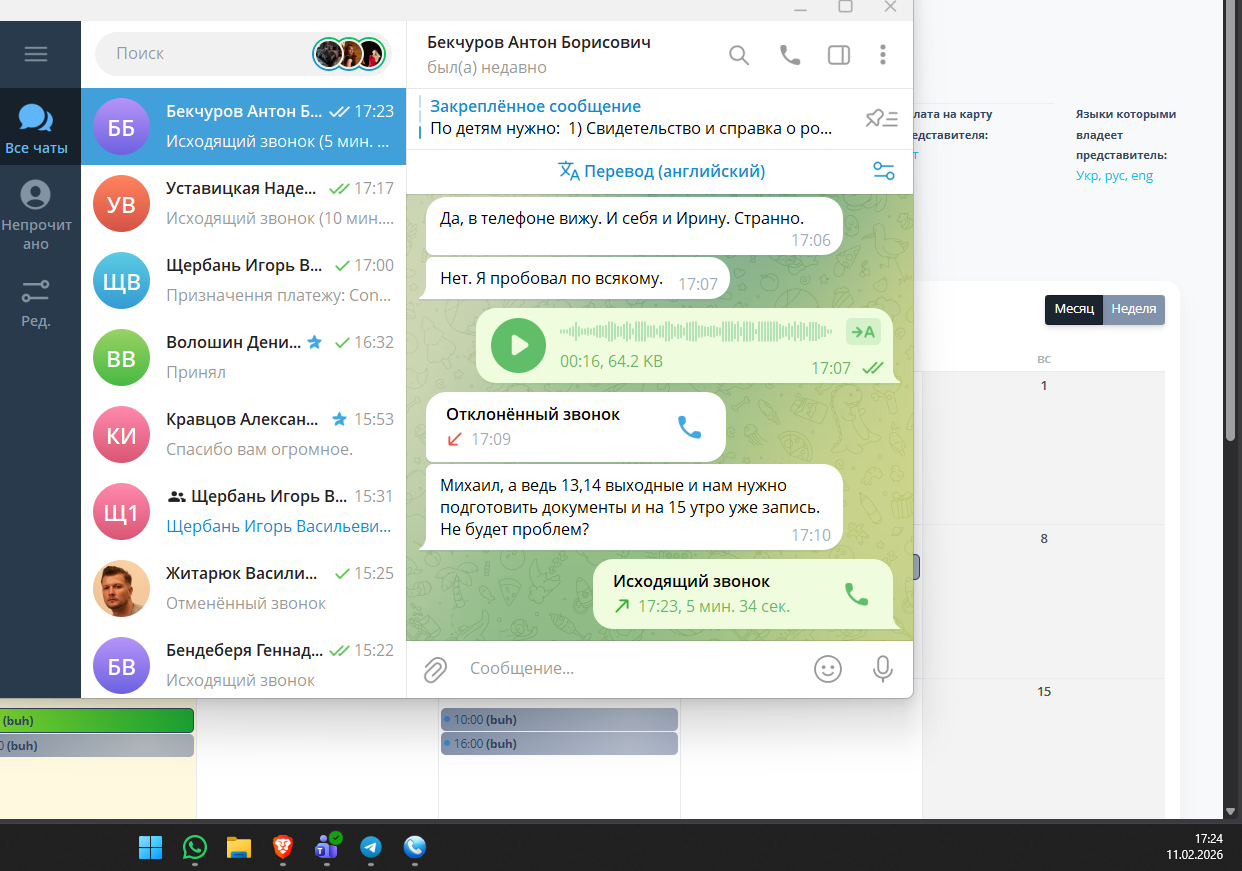
Task: Open group chat 'Щербань Игорь В...' at 15:31
Action: pos(243,512)
